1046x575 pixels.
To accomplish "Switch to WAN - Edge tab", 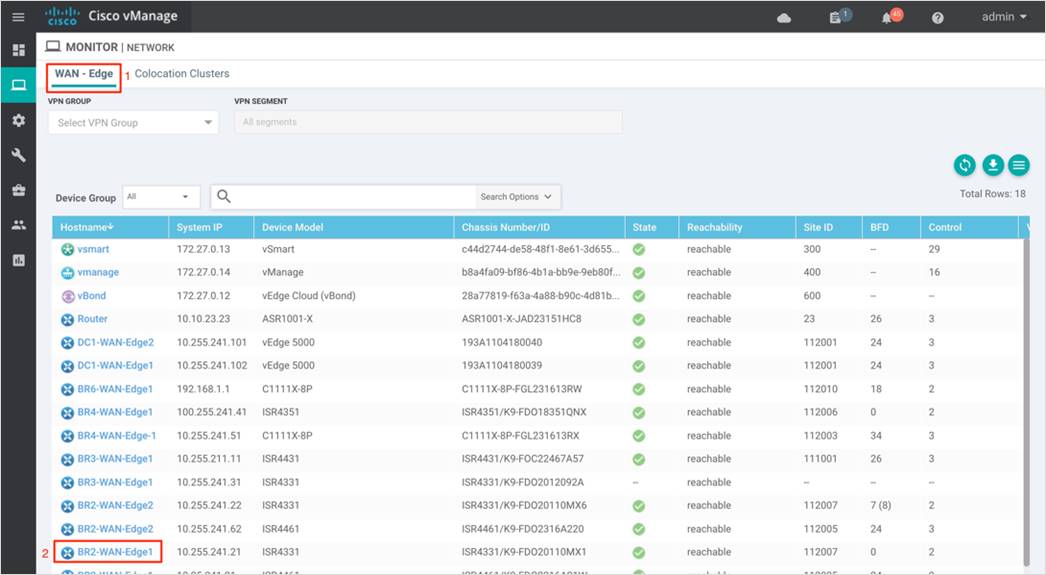I will pos(84,73).
